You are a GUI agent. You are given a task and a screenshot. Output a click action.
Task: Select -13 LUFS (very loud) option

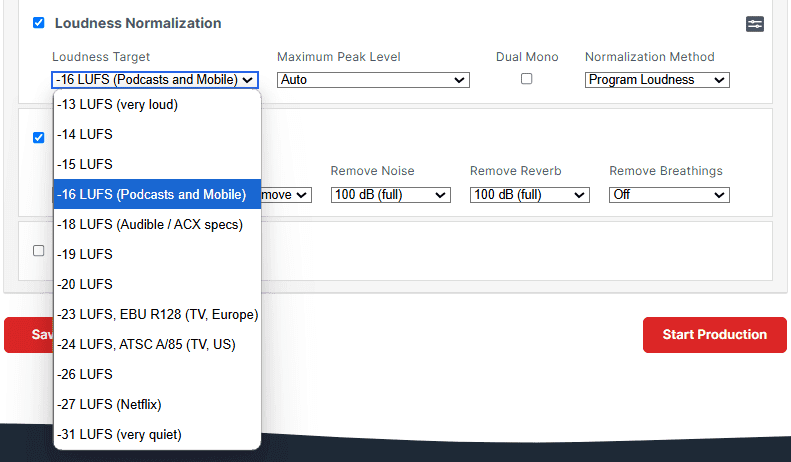[157, 104]
